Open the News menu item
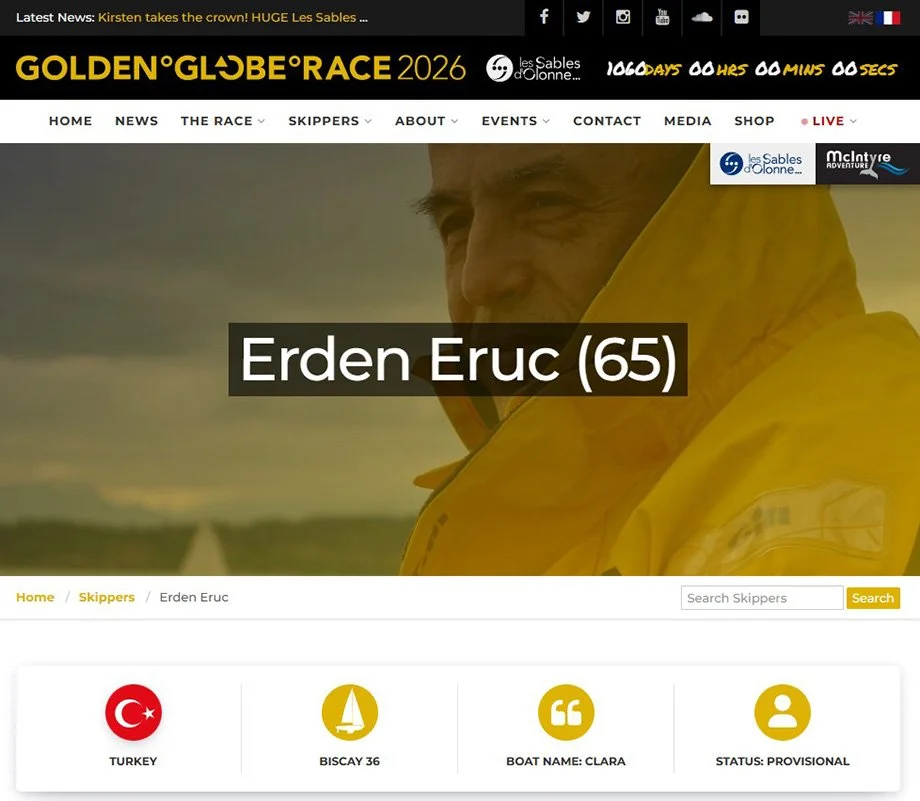This screenshot has width=920, height=801. coord(137,121)
